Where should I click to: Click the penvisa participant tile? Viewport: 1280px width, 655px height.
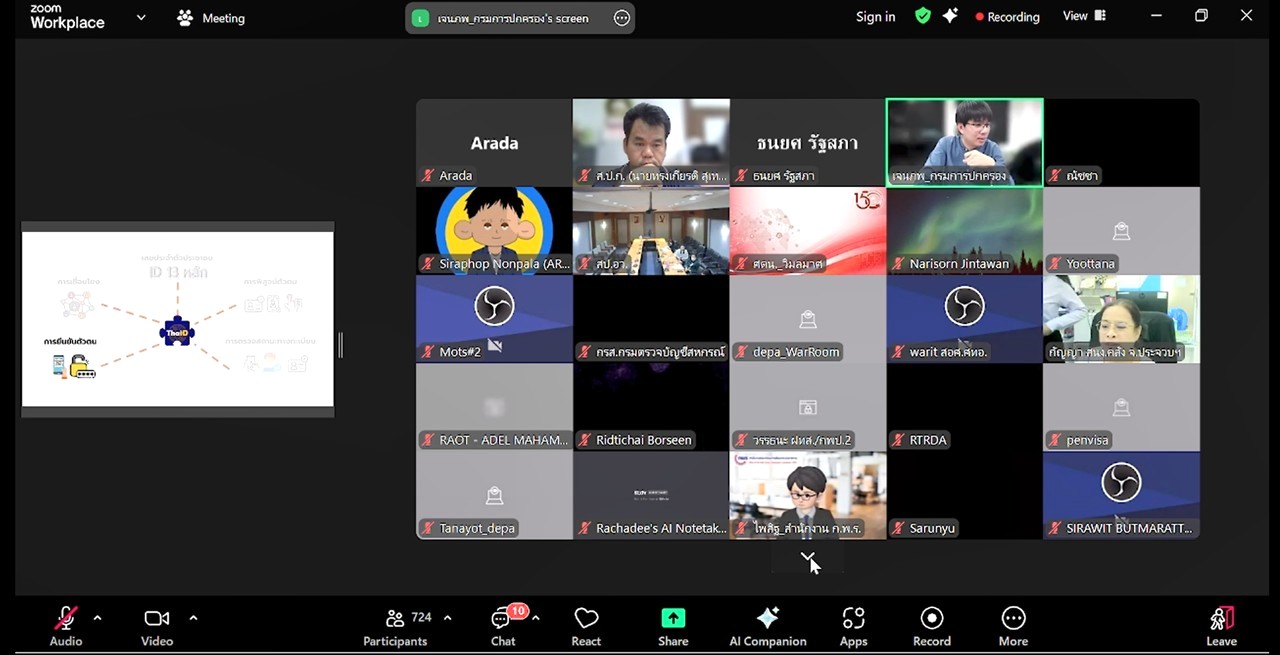pos(1121,406)
